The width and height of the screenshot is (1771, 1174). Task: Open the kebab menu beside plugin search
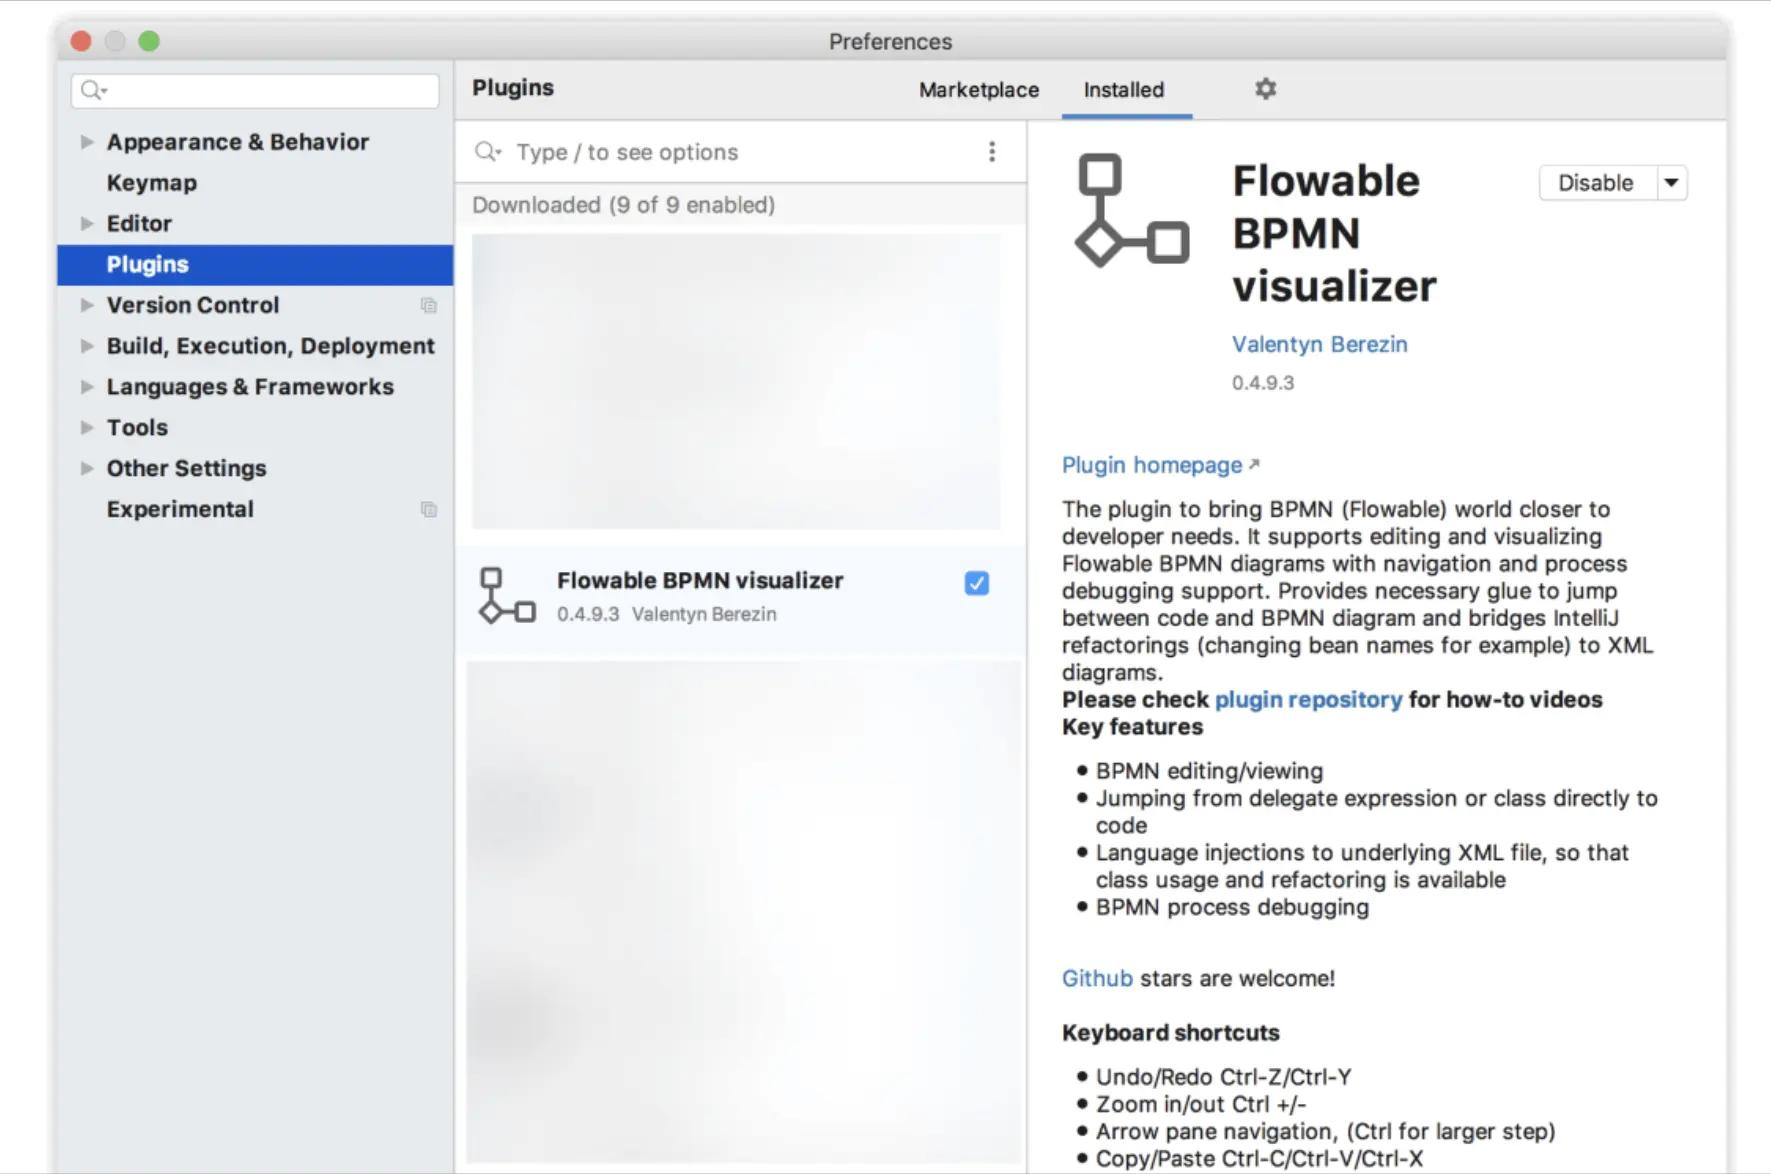pyautogui.click(x=992, y=151)
